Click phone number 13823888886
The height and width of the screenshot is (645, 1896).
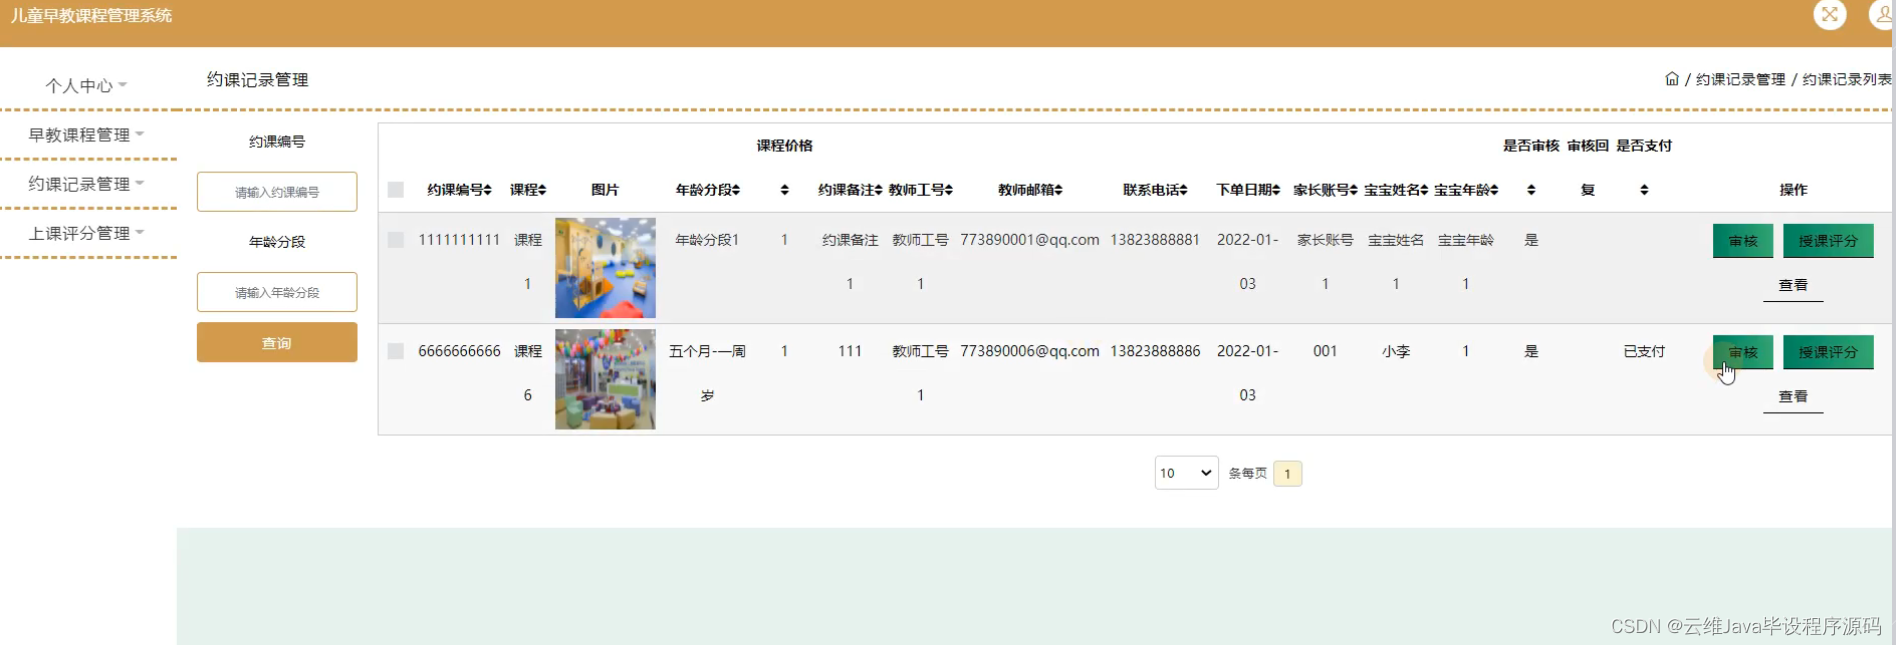click(1155, 351)
